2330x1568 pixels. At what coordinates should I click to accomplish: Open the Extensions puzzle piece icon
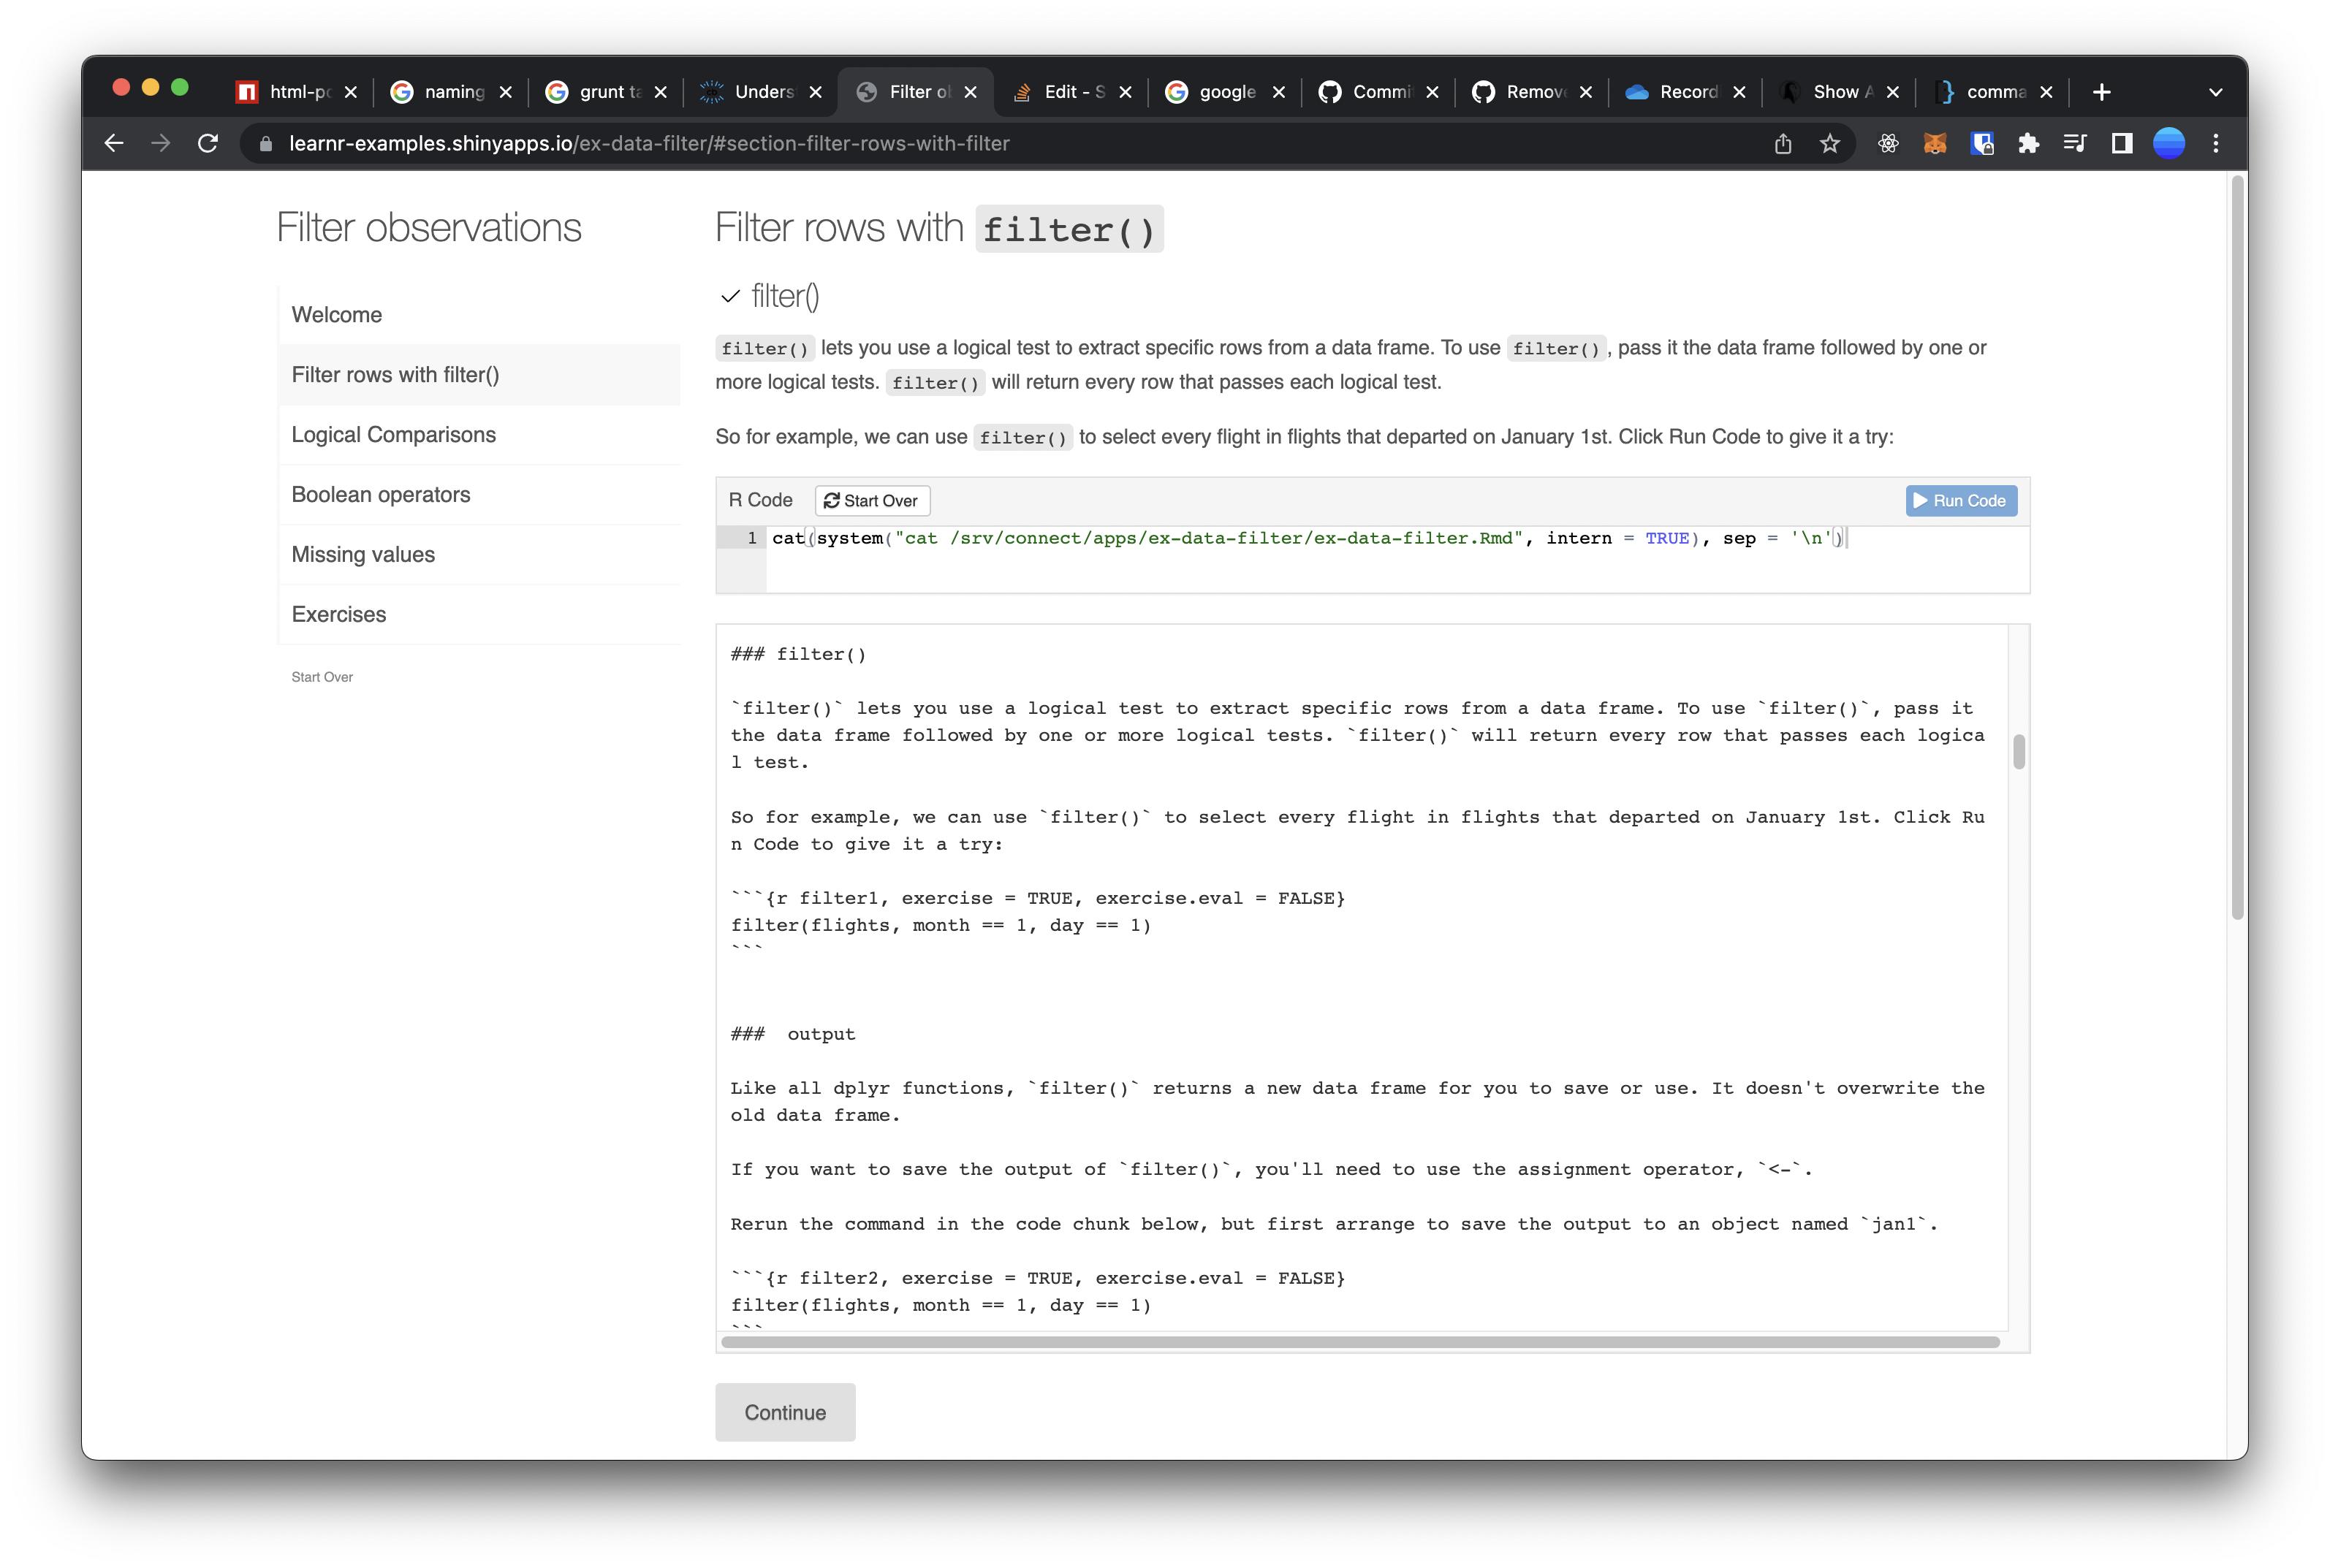pos(2028,144)
